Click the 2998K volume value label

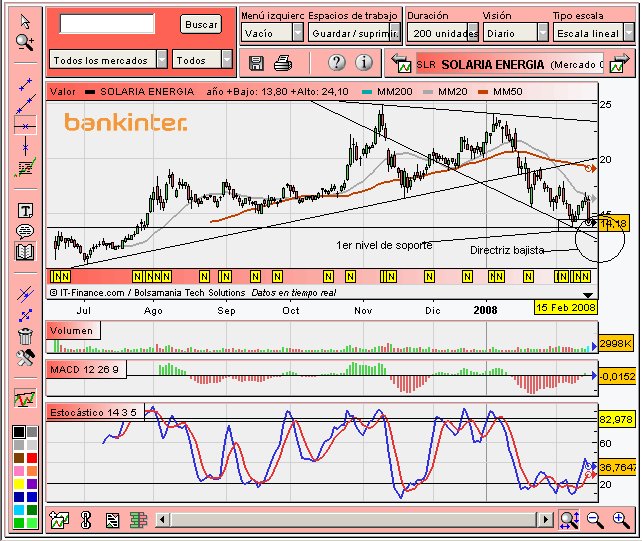coord(616,343)
